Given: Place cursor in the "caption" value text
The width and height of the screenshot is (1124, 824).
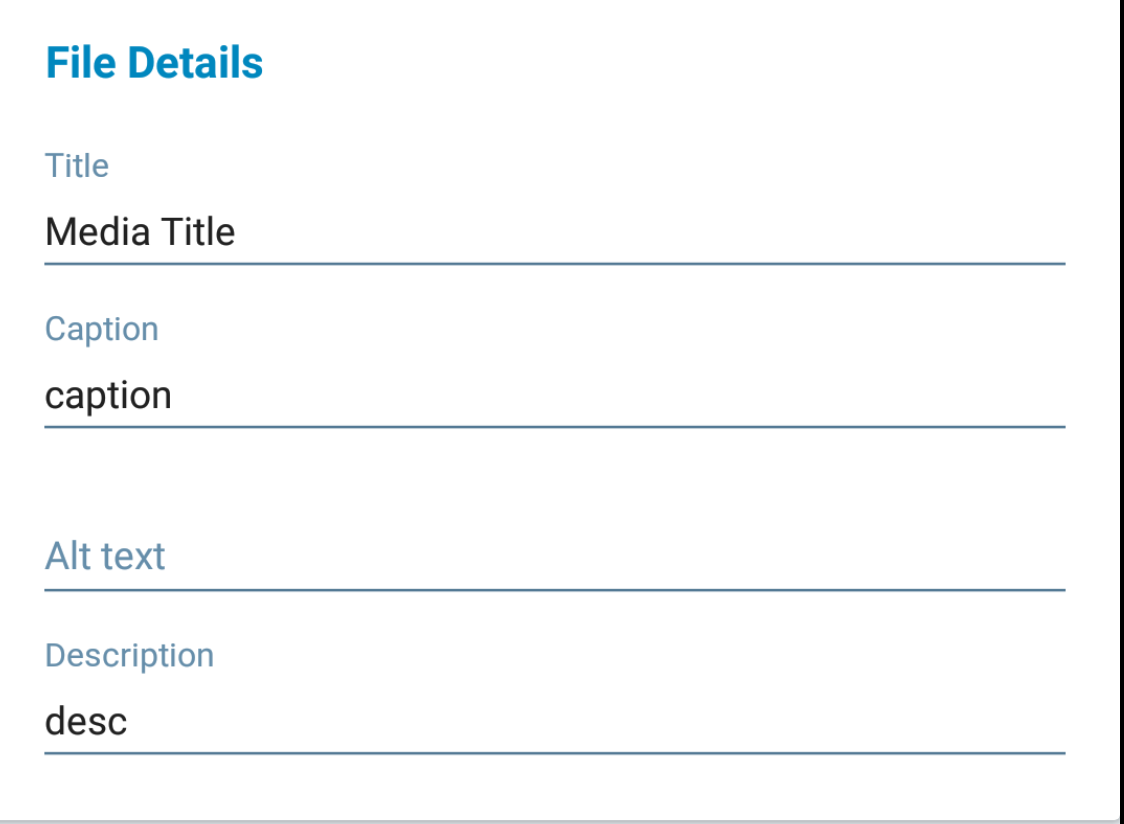Looking at the screenshot, I should [x=108, y=396].
